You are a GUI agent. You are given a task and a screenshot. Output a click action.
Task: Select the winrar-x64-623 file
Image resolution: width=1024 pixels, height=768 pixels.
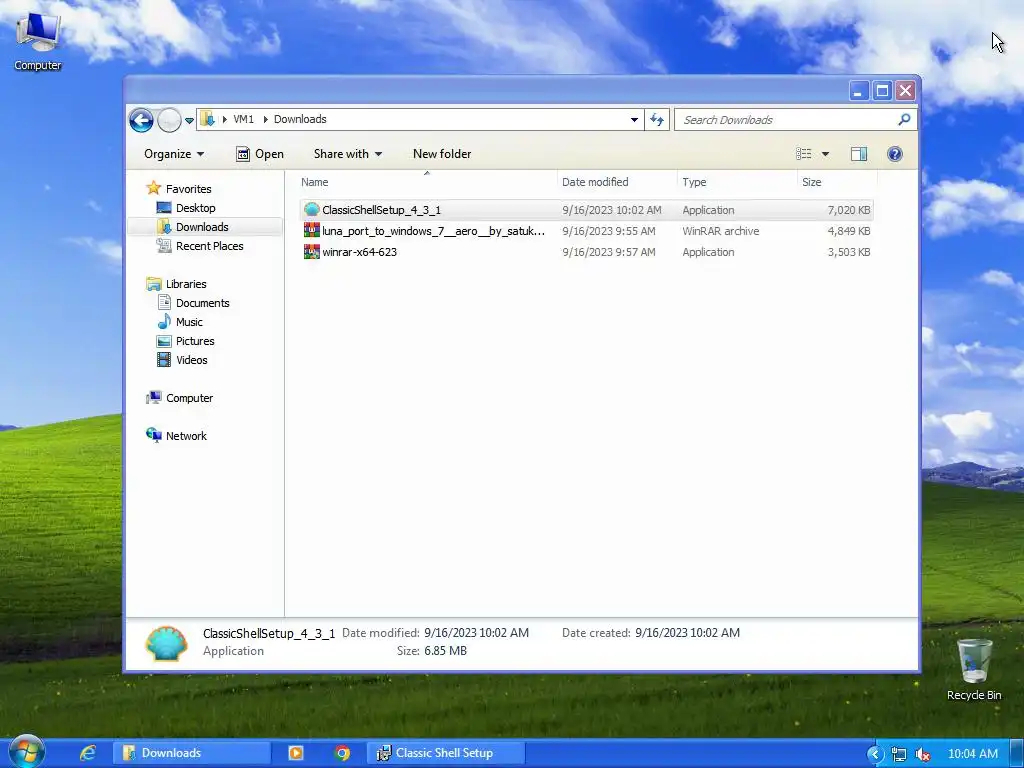586,252
